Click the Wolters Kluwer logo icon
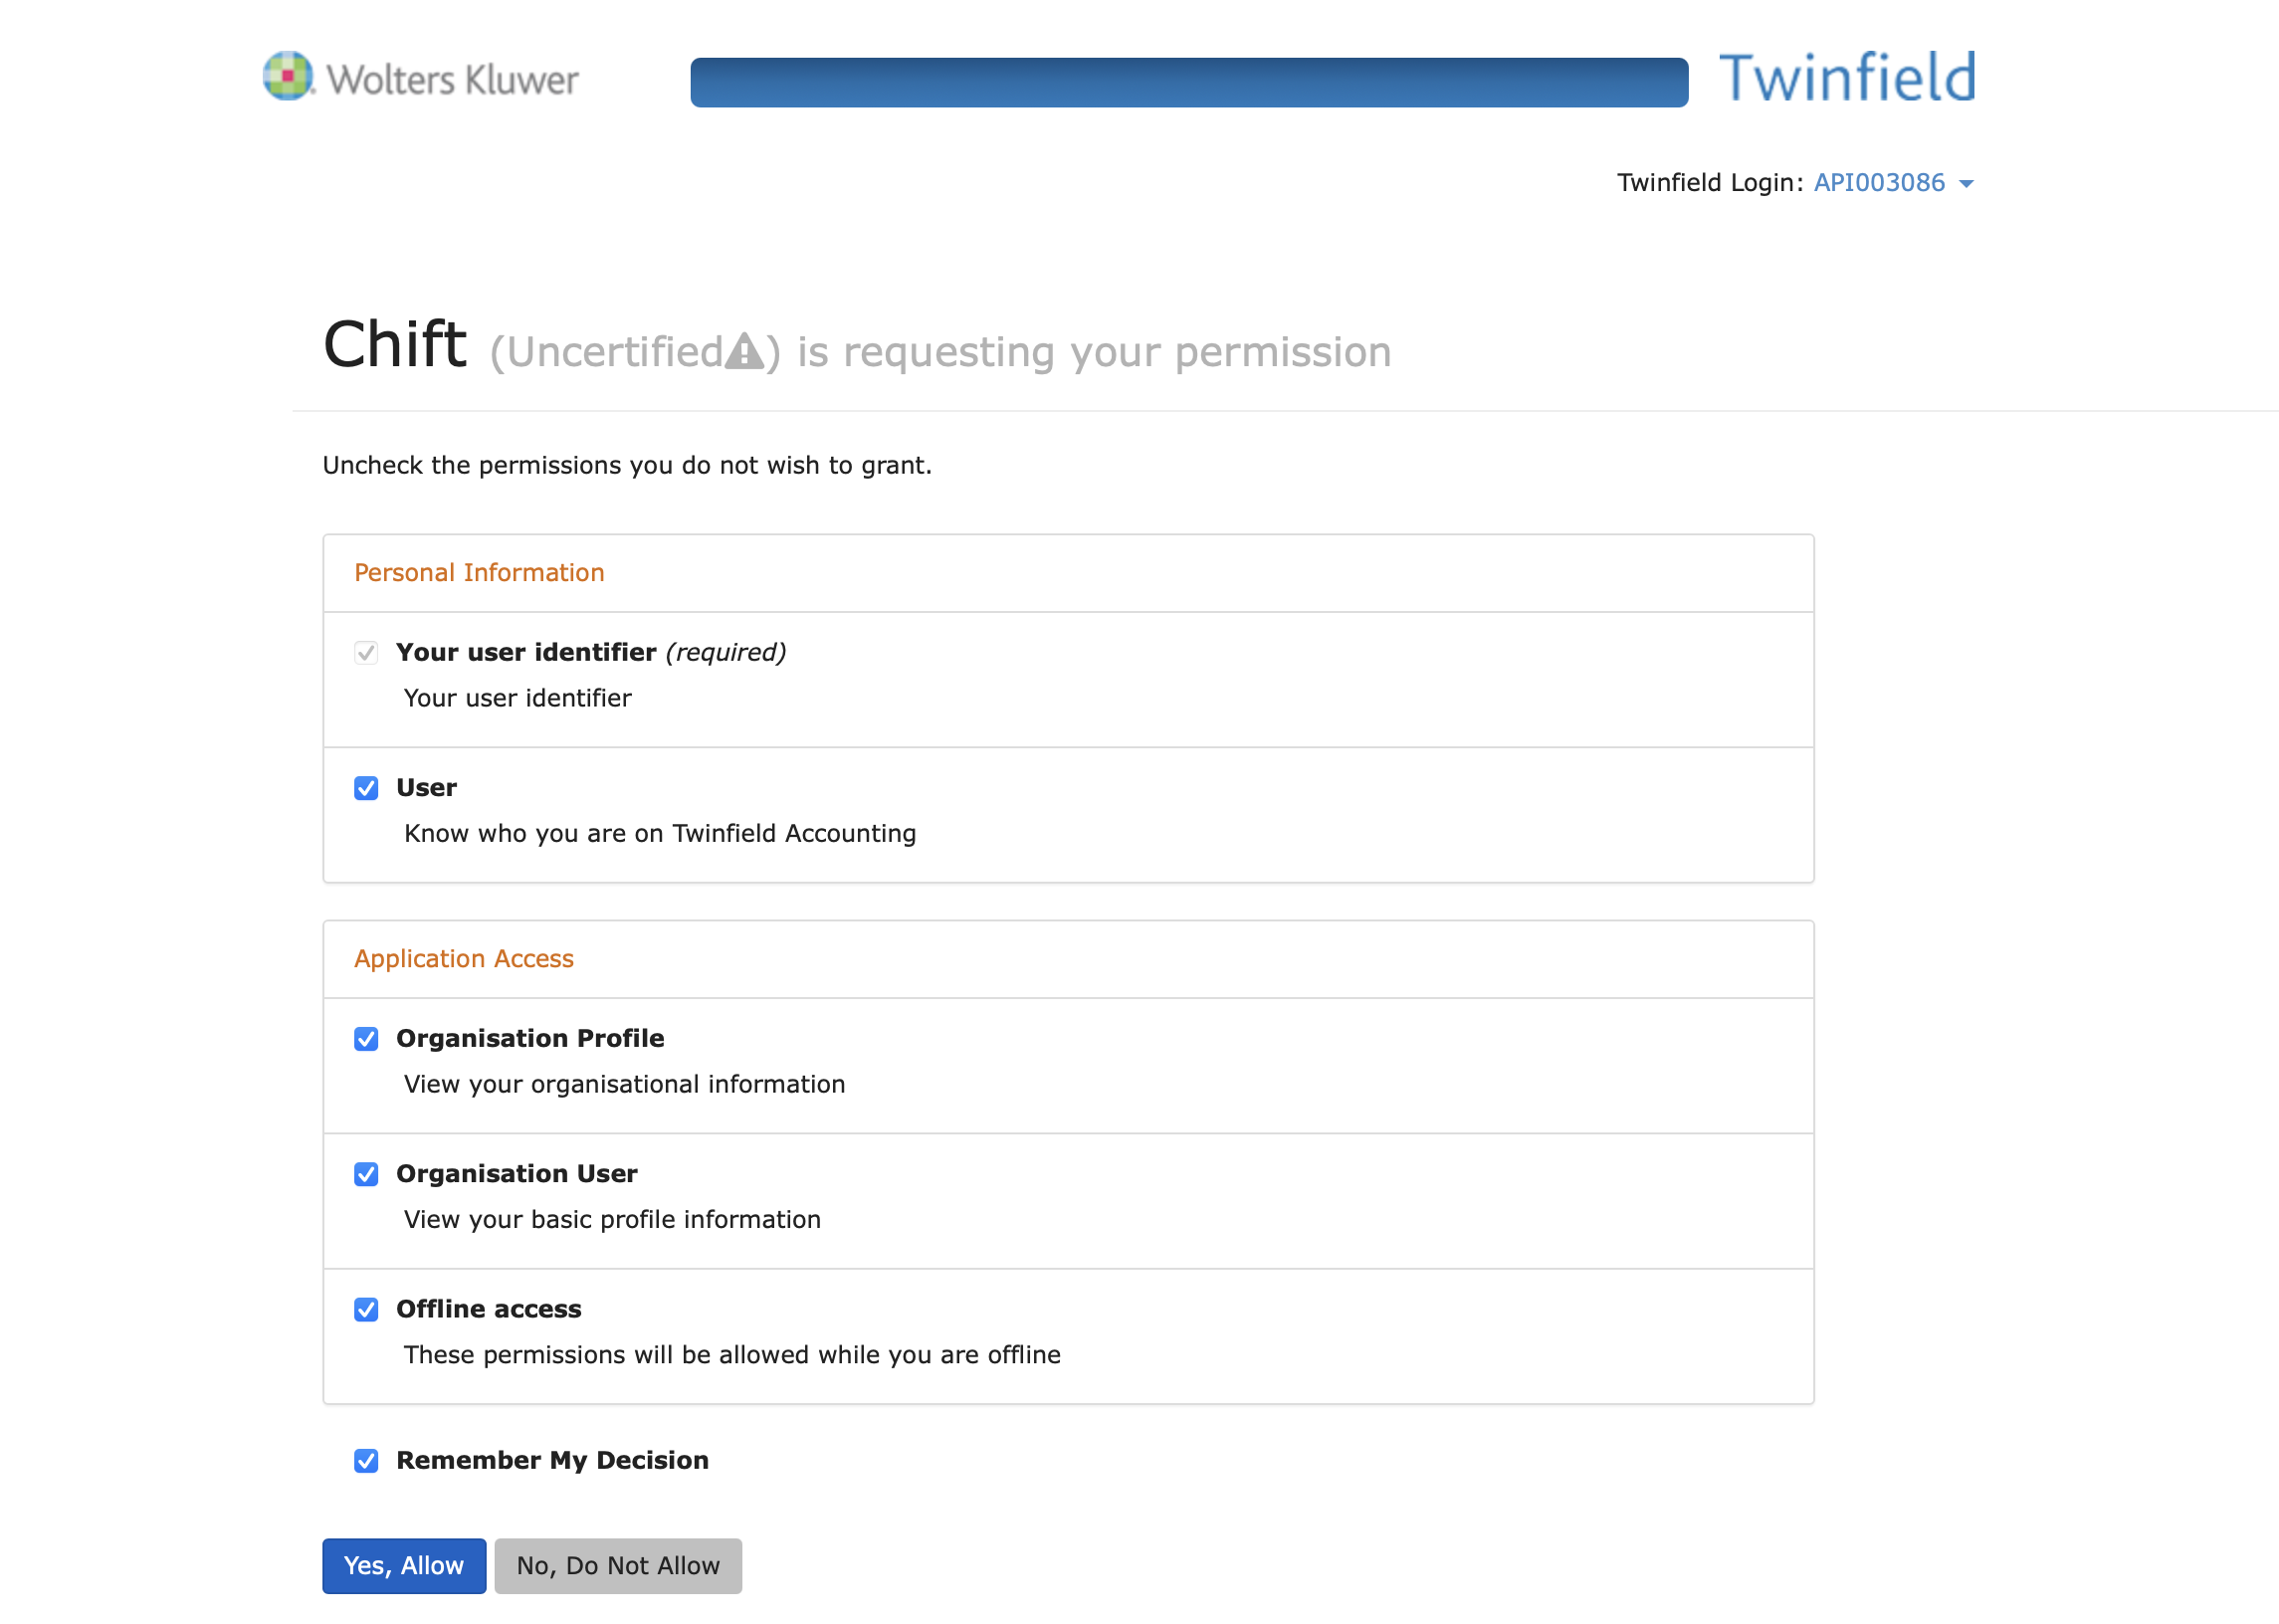Screen dimensions: 2279x1624 pyautogui.click(x=287, y=76)
